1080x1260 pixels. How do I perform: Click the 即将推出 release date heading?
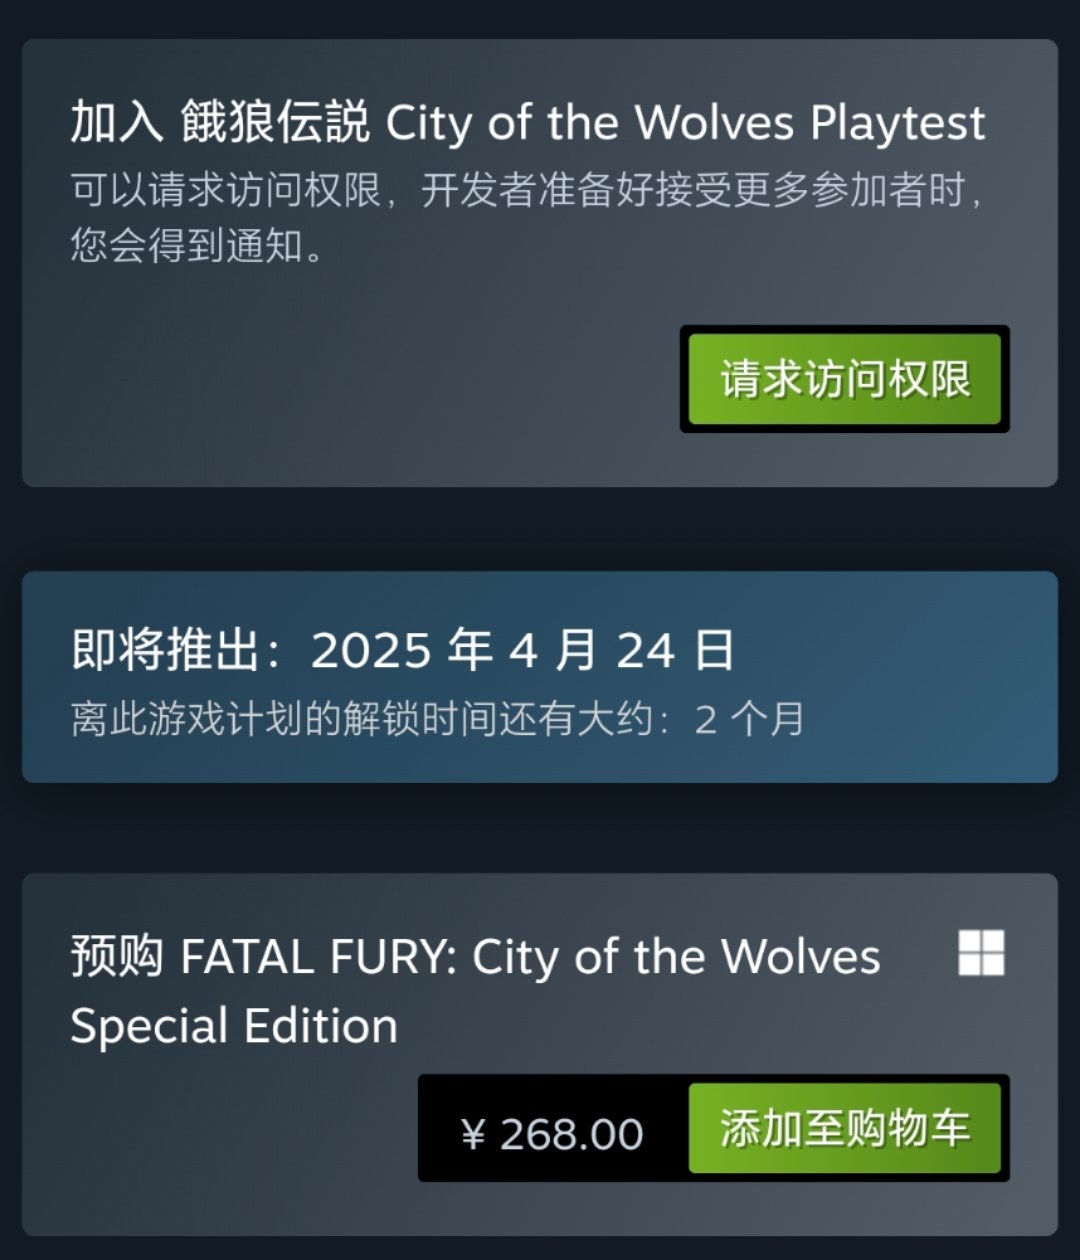(402, 650)
